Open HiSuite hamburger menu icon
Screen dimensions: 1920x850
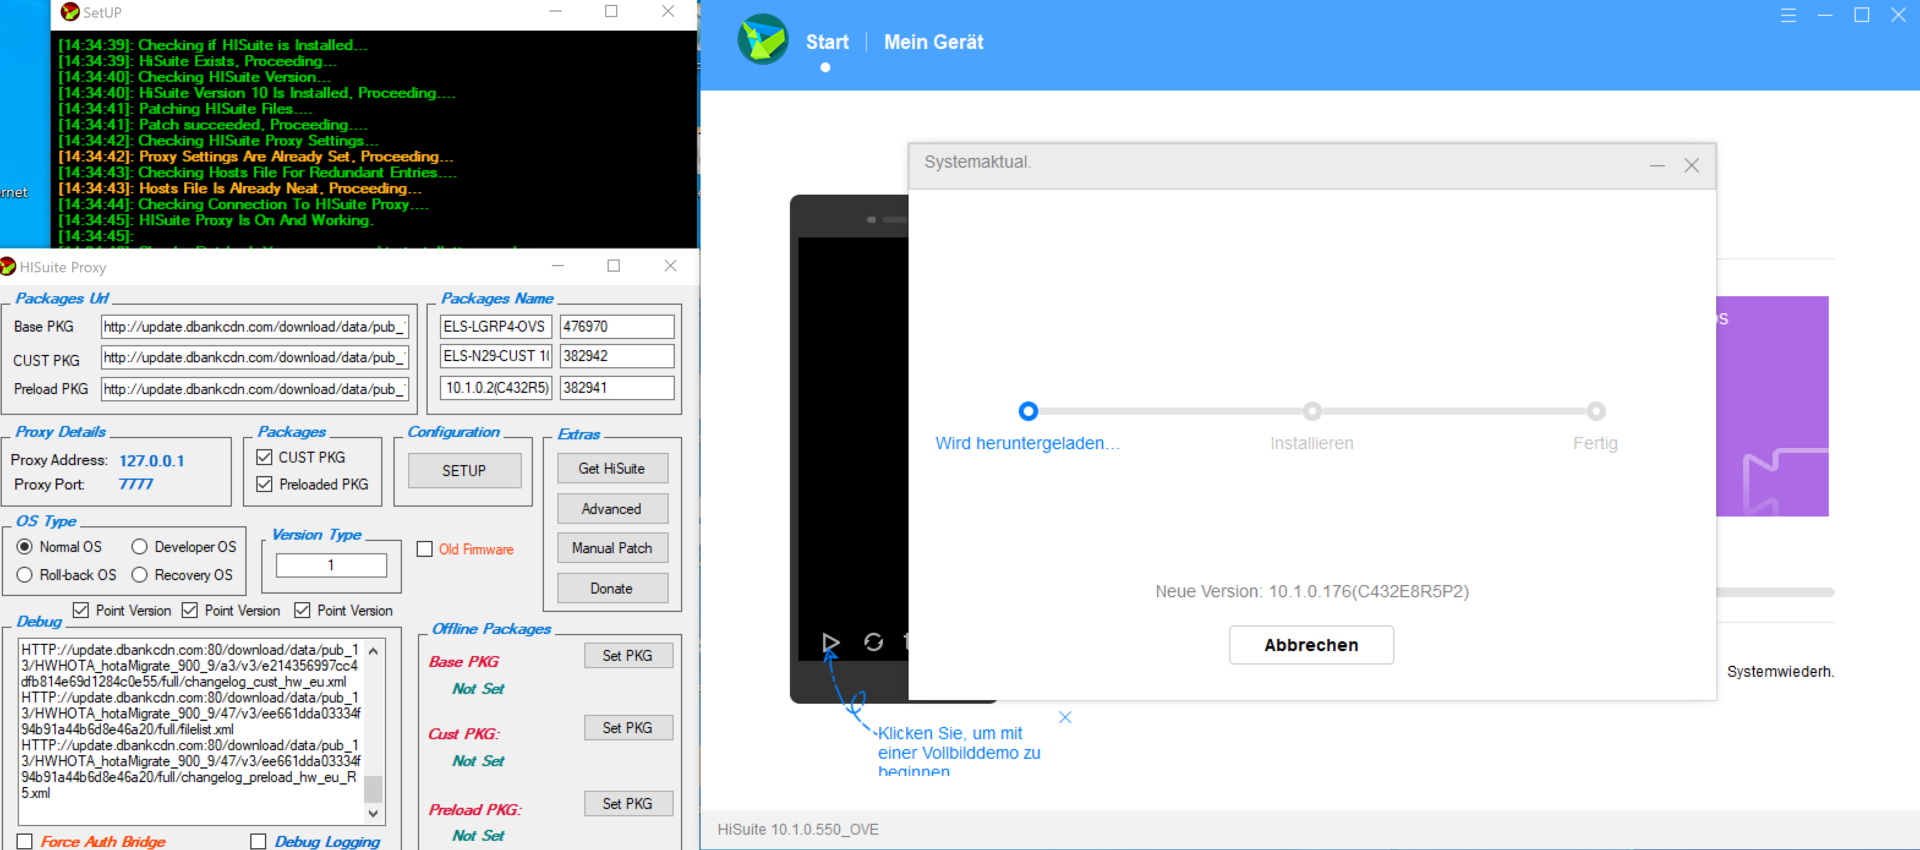(1788, 15)
